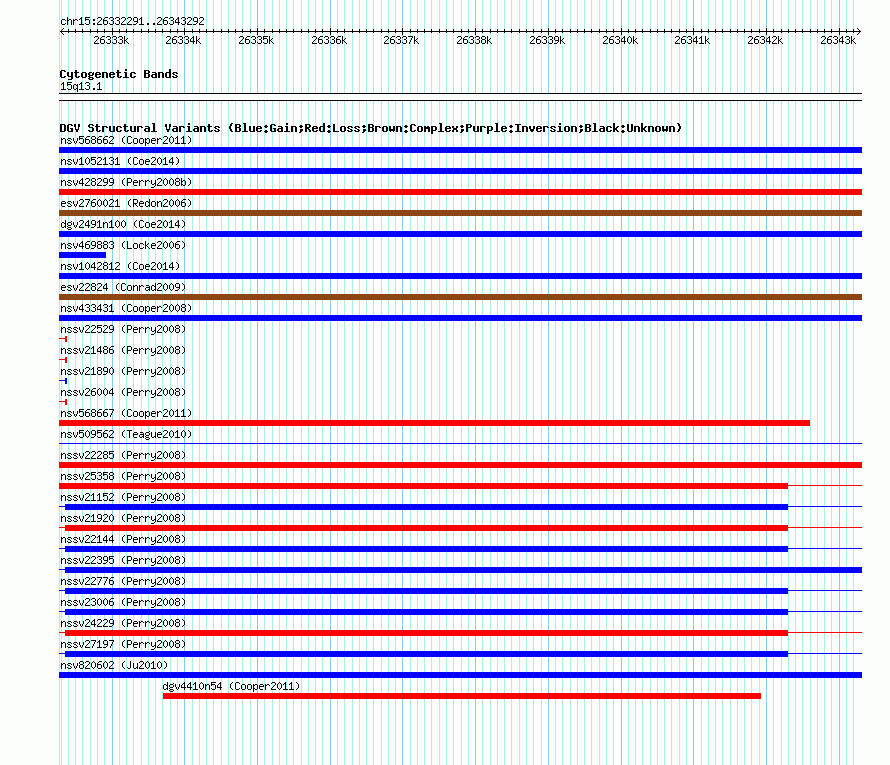The image size is (890, 765).
Task: Open nssv22144 (Perry2008) label
Action: [123, 539]
